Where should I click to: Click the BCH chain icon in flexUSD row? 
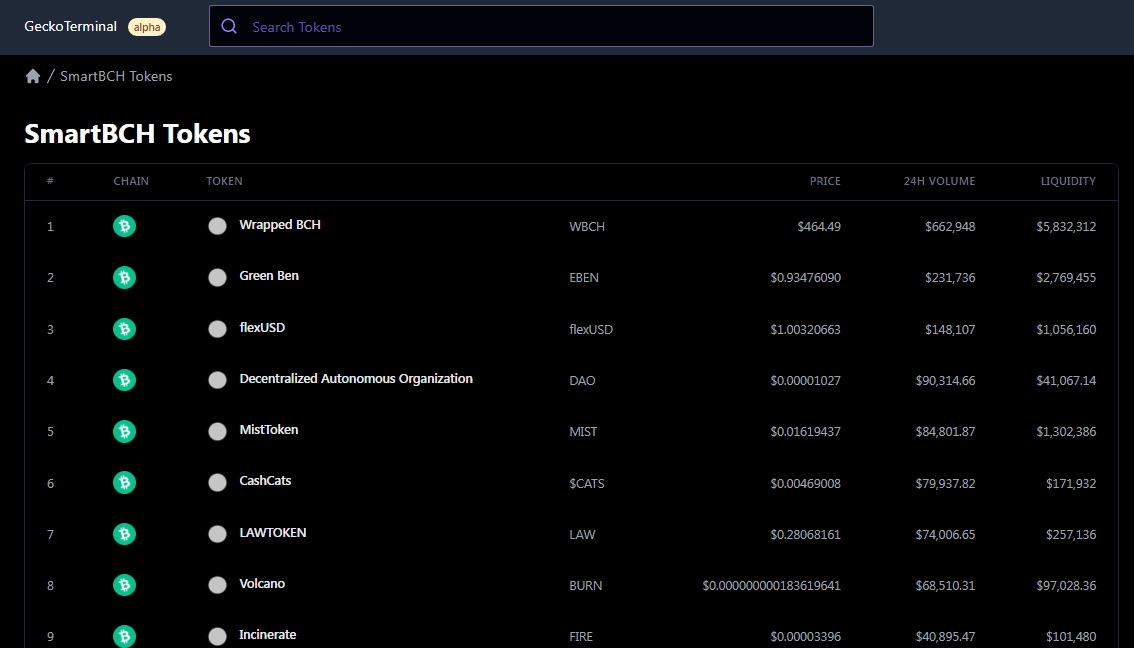[124, 329]
